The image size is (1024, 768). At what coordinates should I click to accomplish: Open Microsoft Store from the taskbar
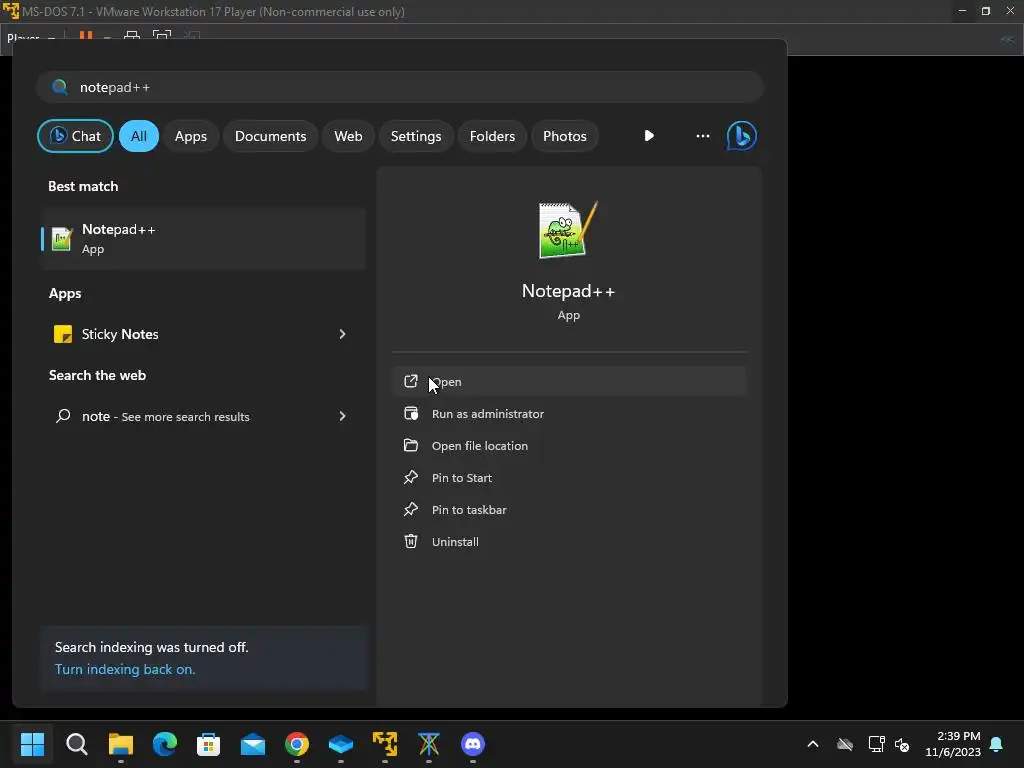(x=208, y=744)
